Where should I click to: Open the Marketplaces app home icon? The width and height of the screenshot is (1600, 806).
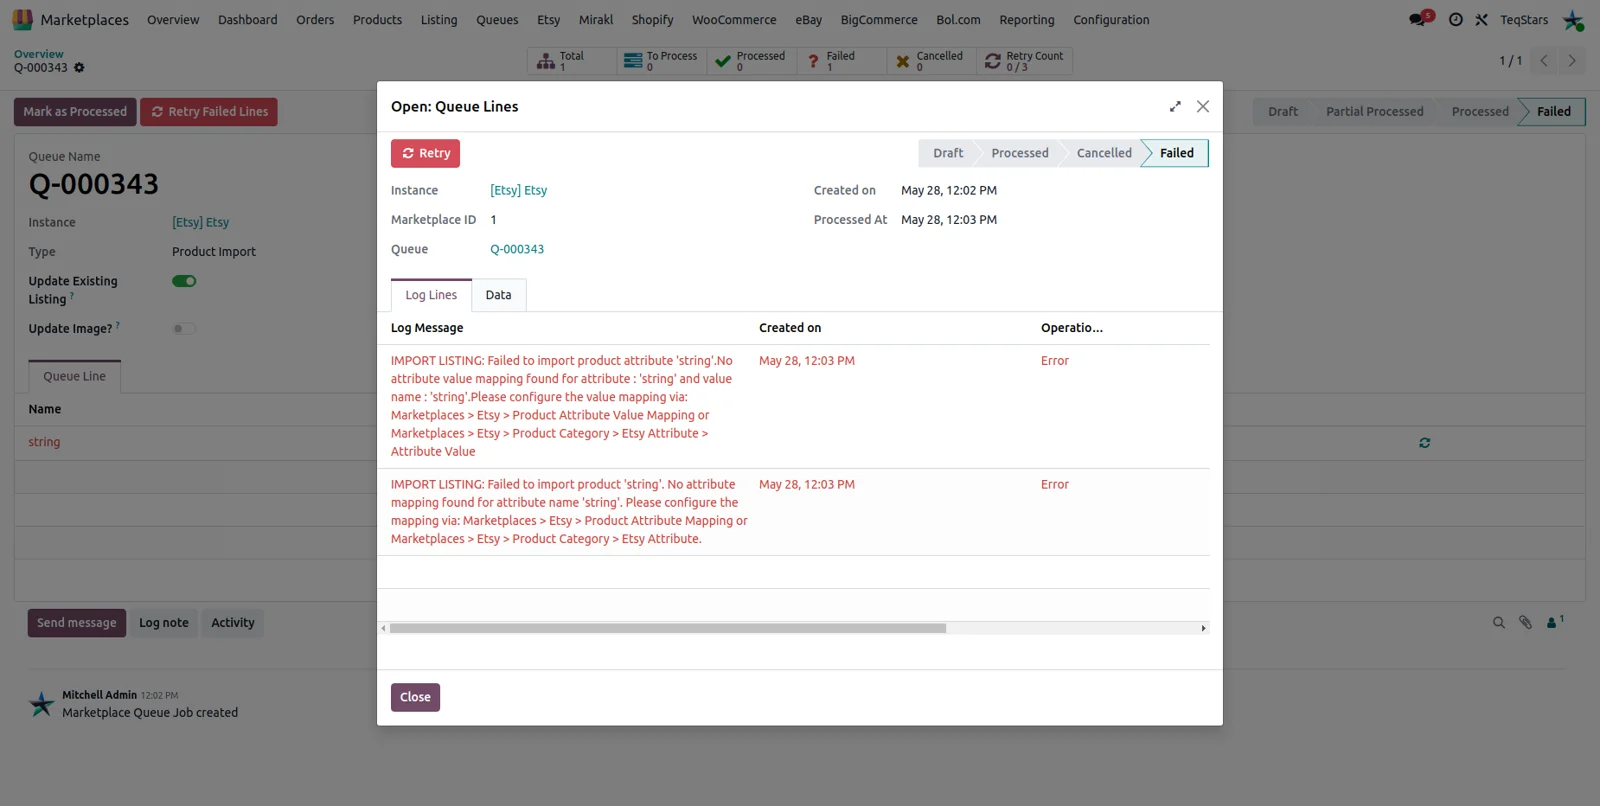pyautogui.click(x=22, y=20)
